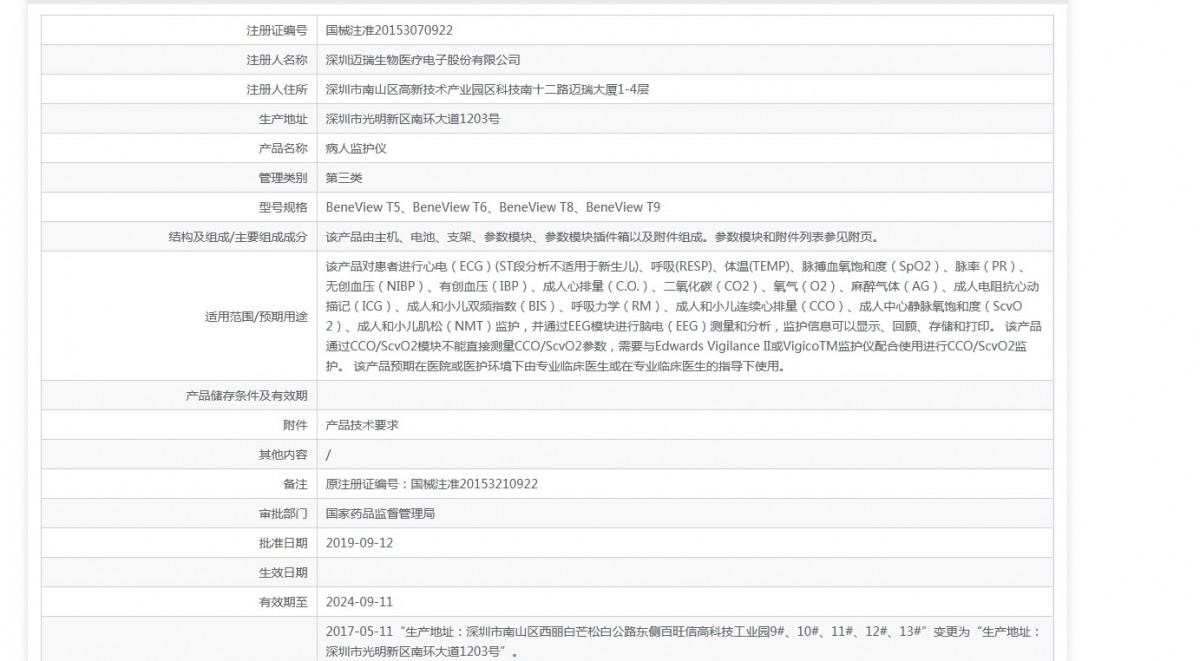Click the slash value for 其他内容

tap(329, 454)
